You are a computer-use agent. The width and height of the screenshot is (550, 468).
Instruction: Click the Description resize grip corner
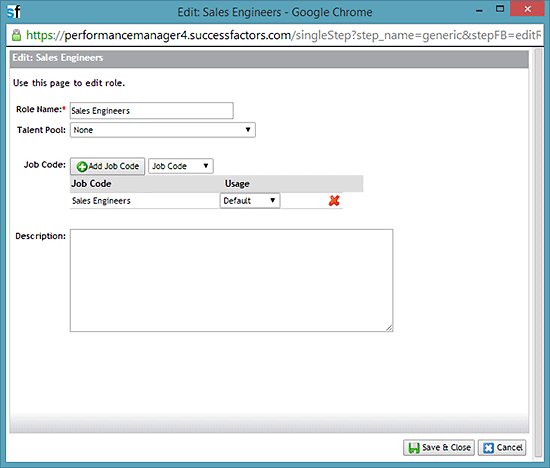(389, 328)
